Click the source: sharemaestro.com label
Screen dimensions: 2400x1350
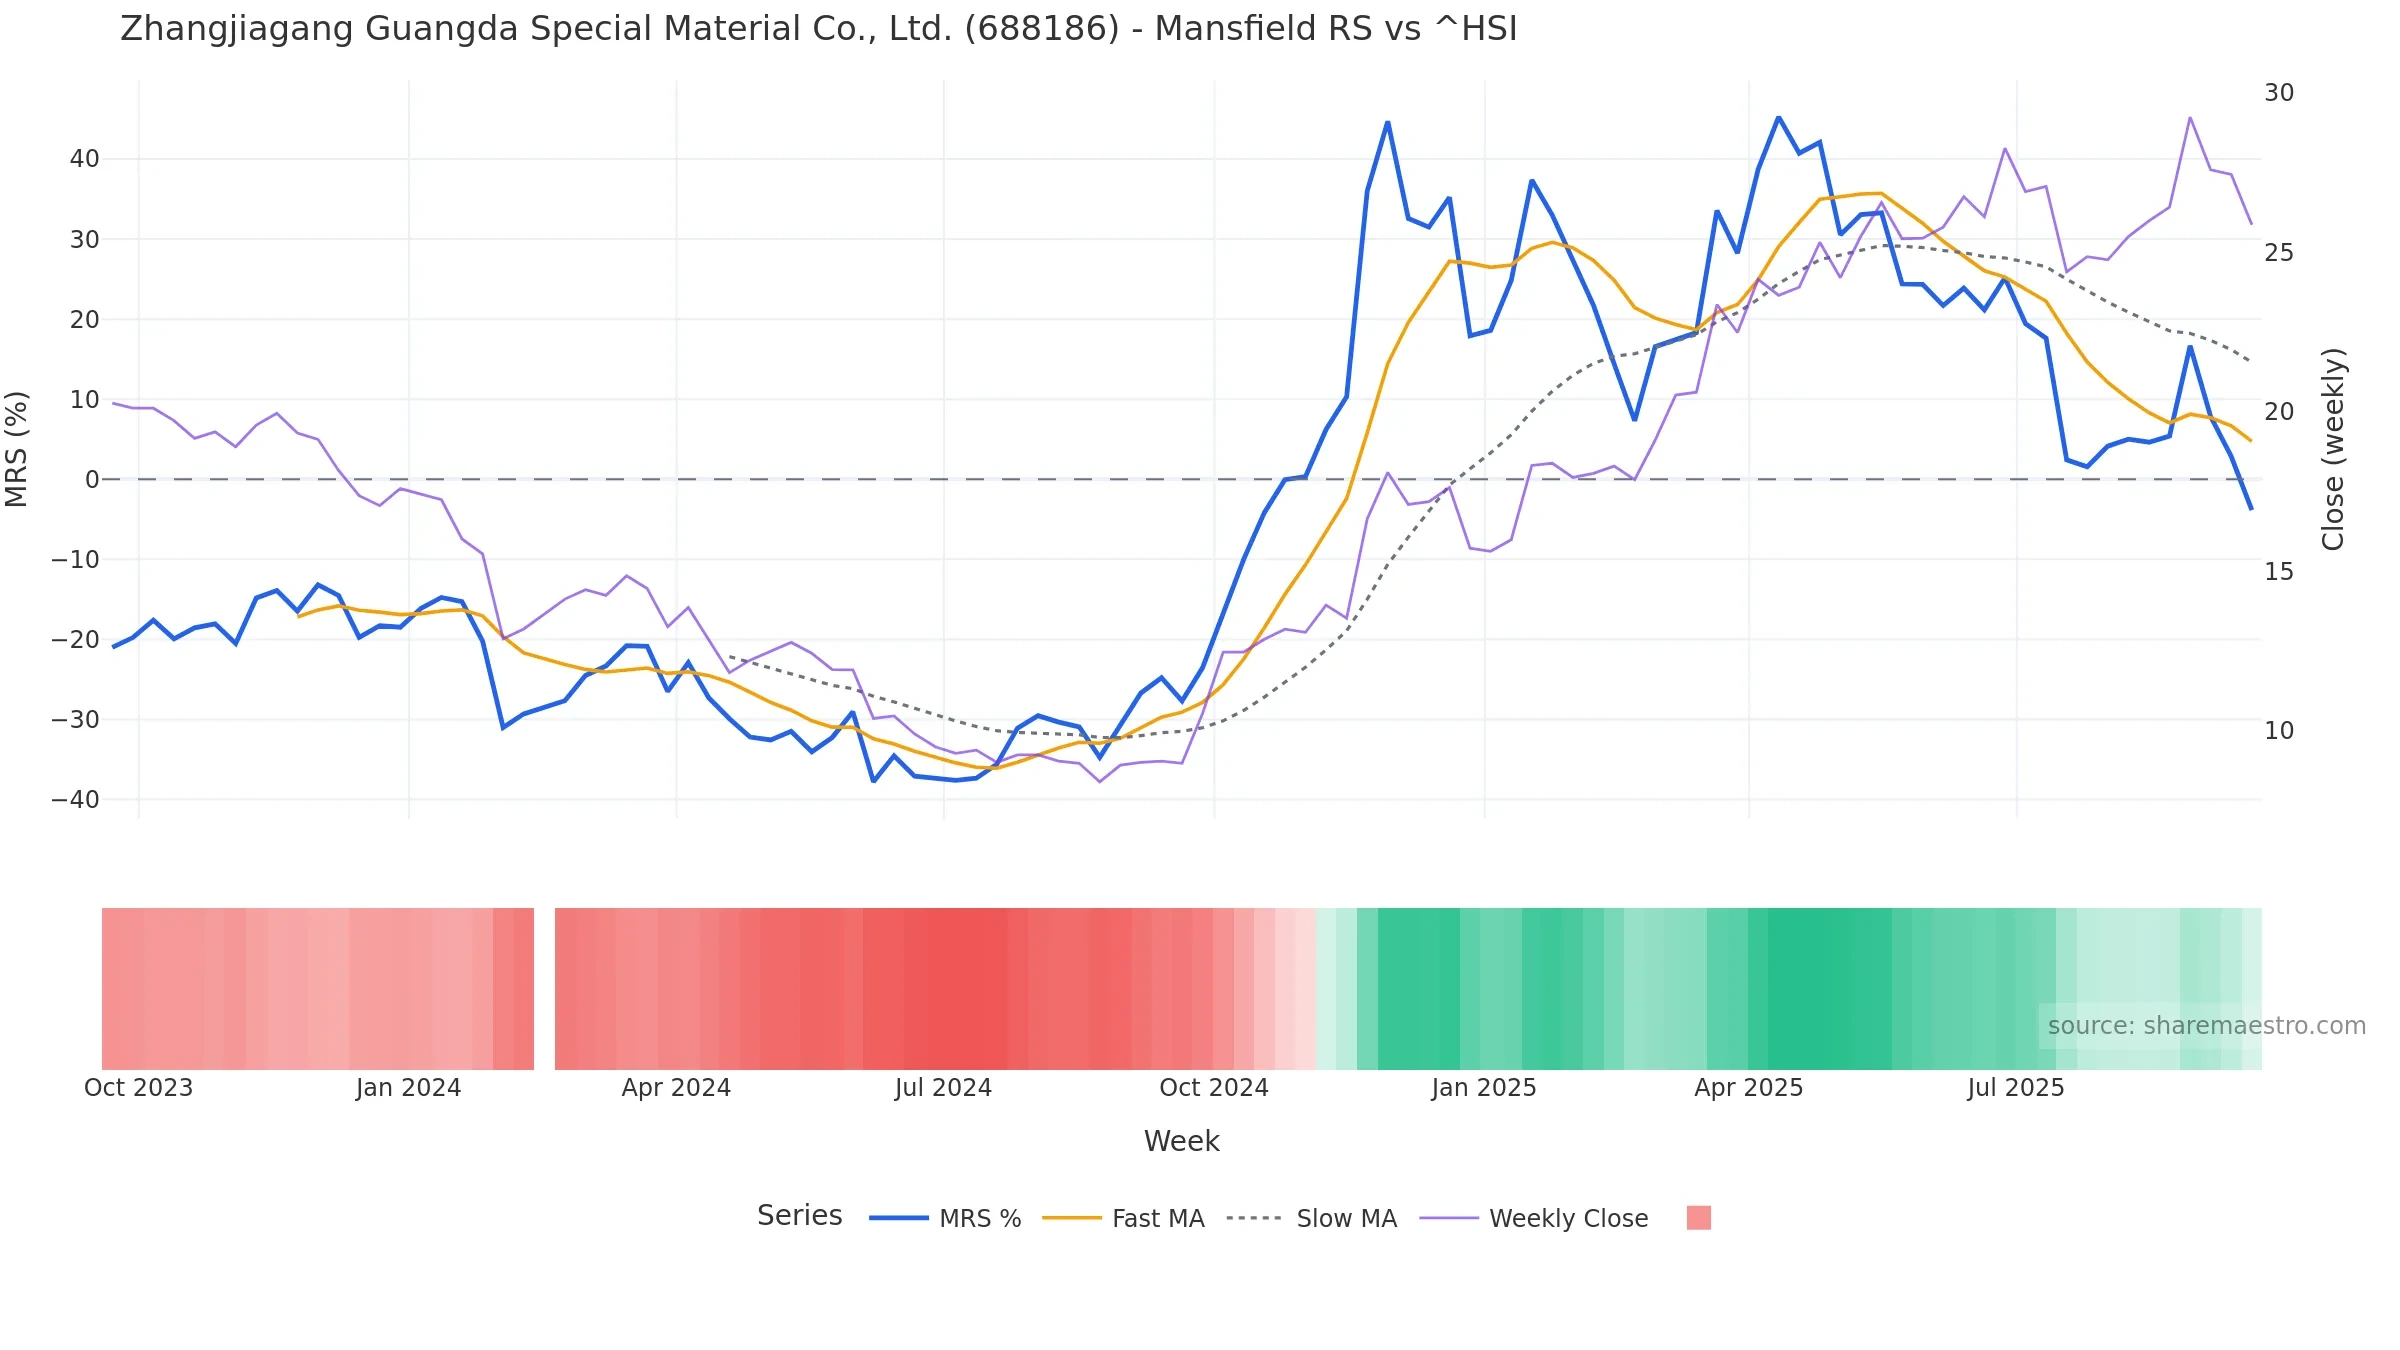(x=2206, y=1026)
